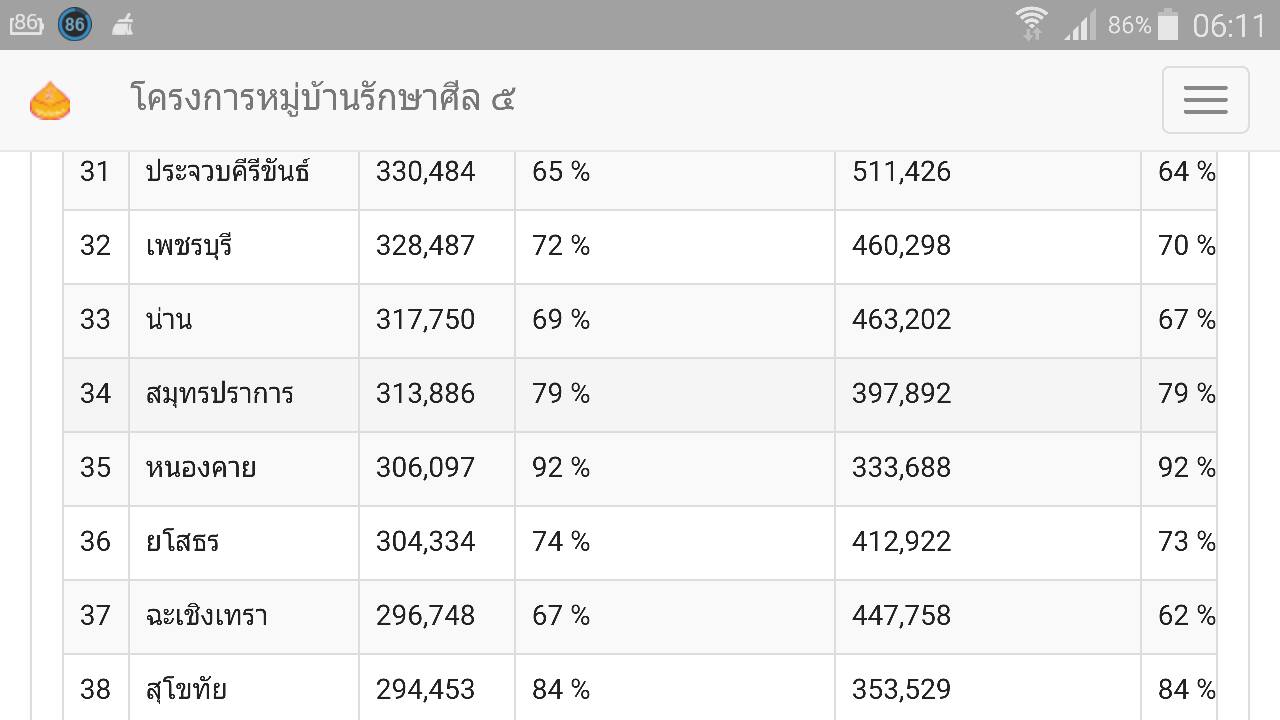Viewport: 1280px width, 720px height.
Task: Click the โครงการหมู่บ้านรักษาศีล ๕ title
Action: point(323,99)
